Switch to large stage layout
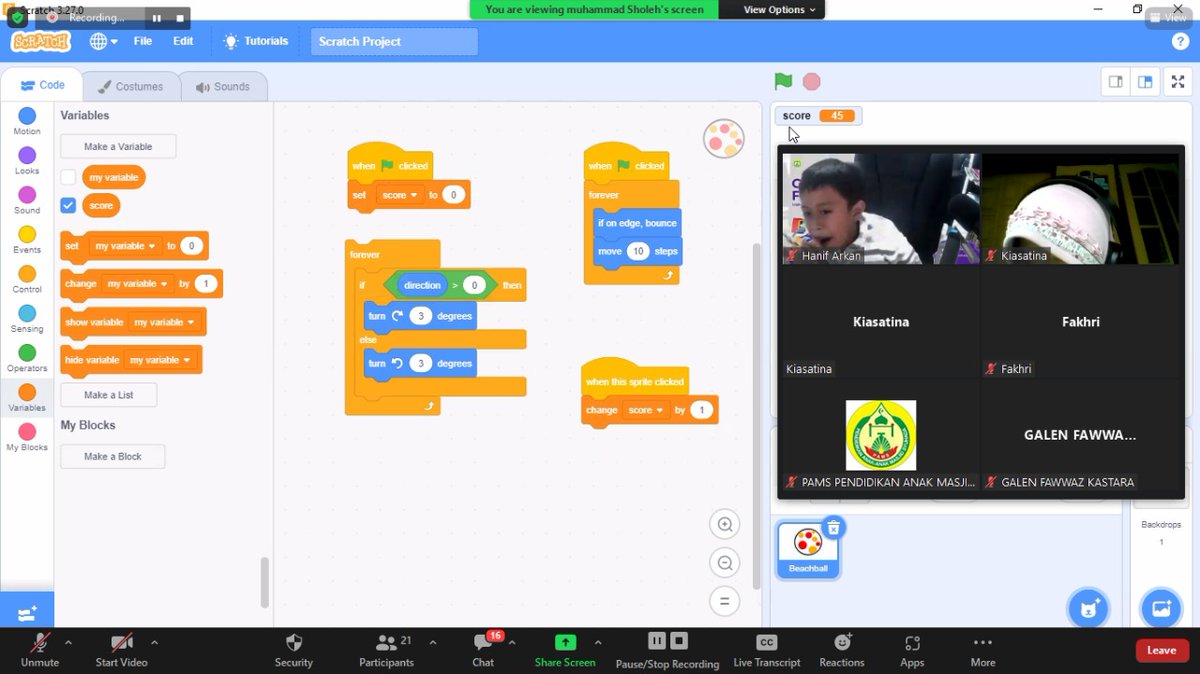 point(1146,82)
